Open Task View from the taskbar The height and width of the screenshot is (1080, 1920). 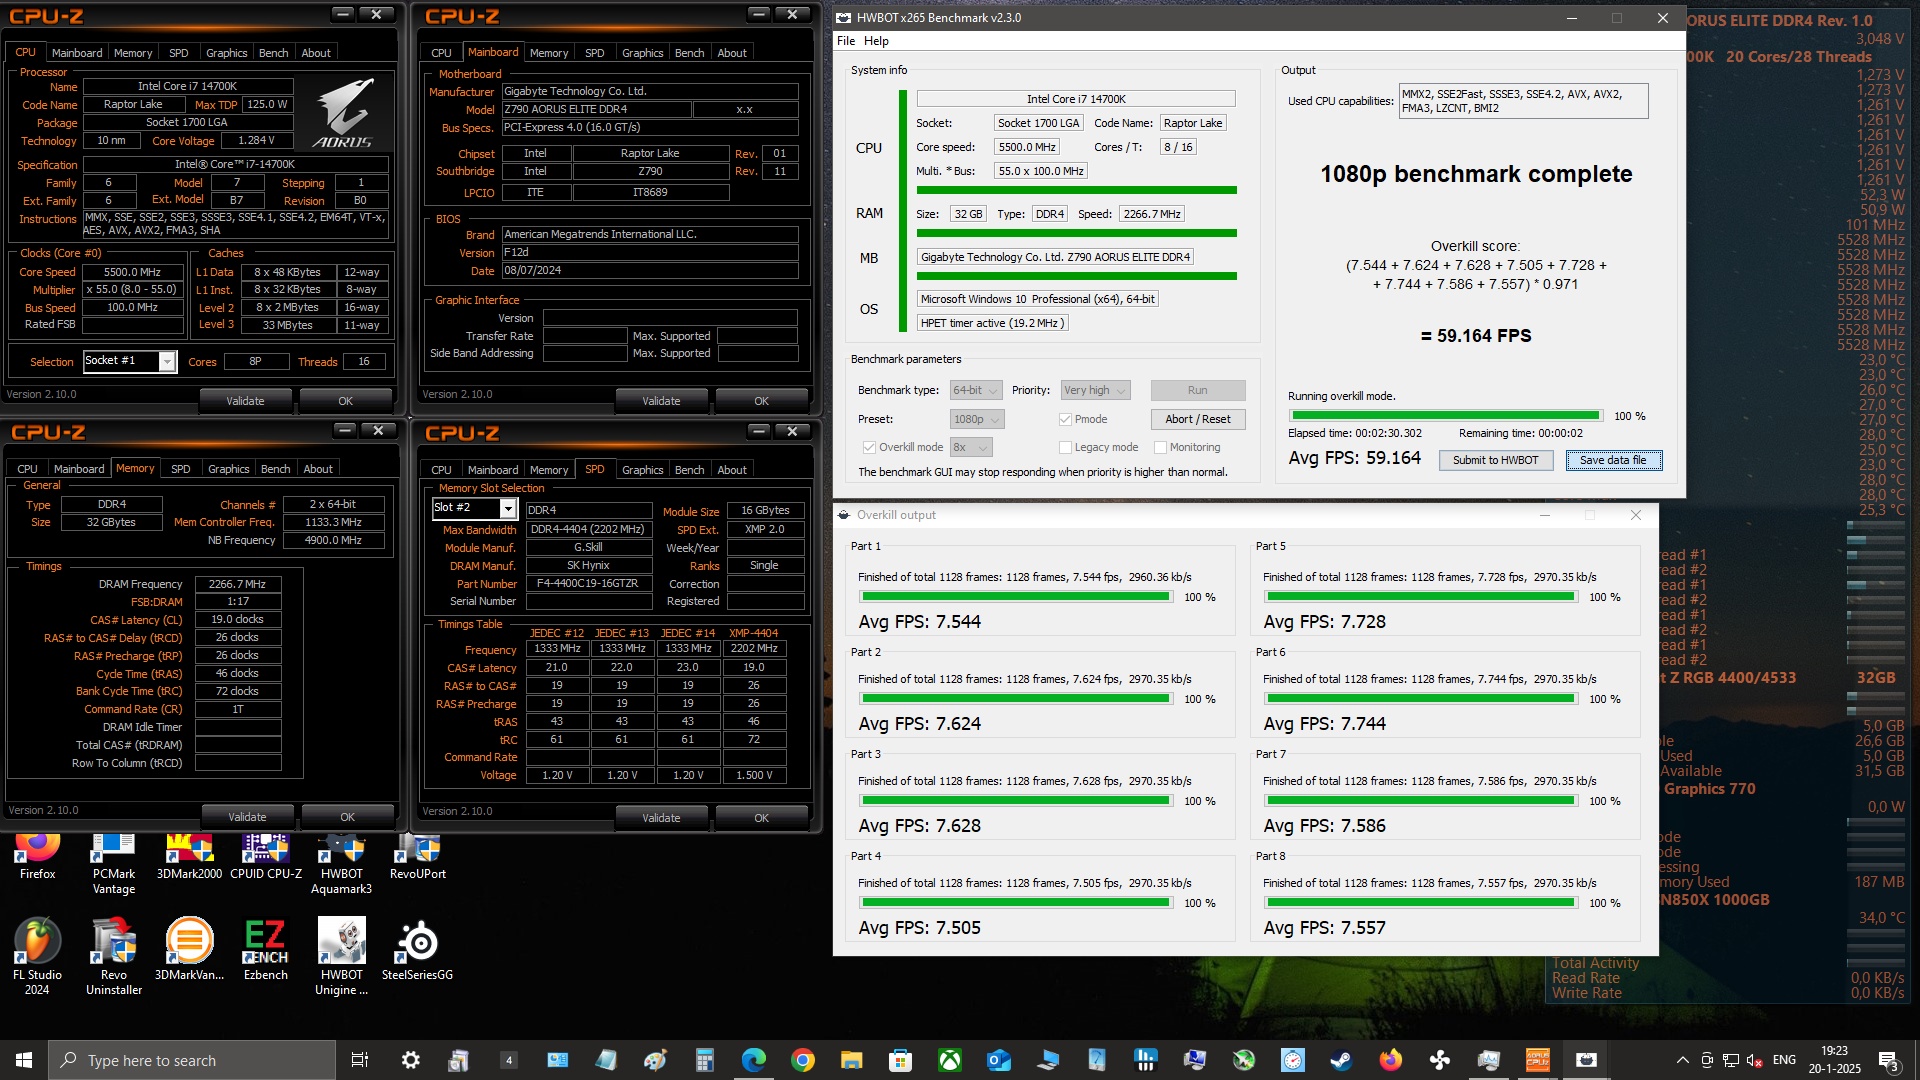click(x=360, y=1060)
